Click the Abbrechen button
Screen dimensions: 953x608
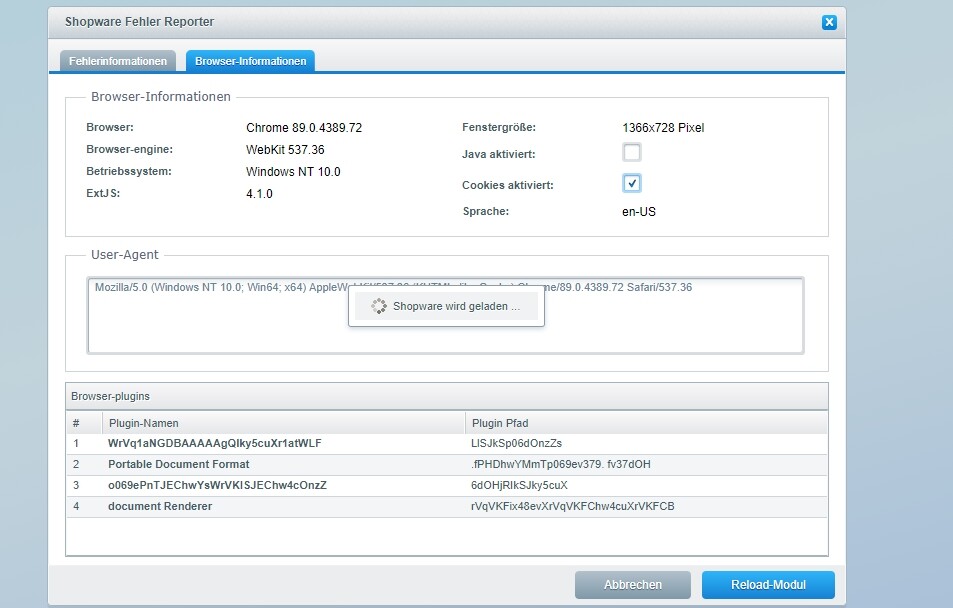click(633, 585)
